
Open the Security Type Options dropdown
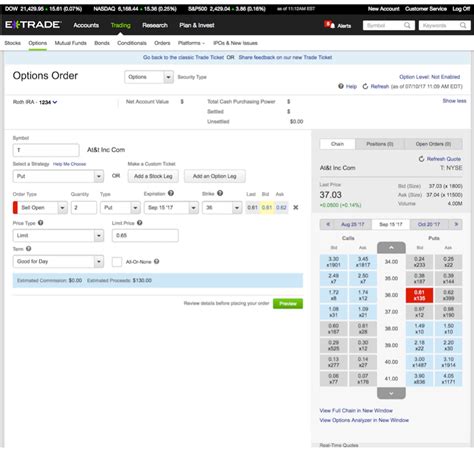tap(149, 77)
